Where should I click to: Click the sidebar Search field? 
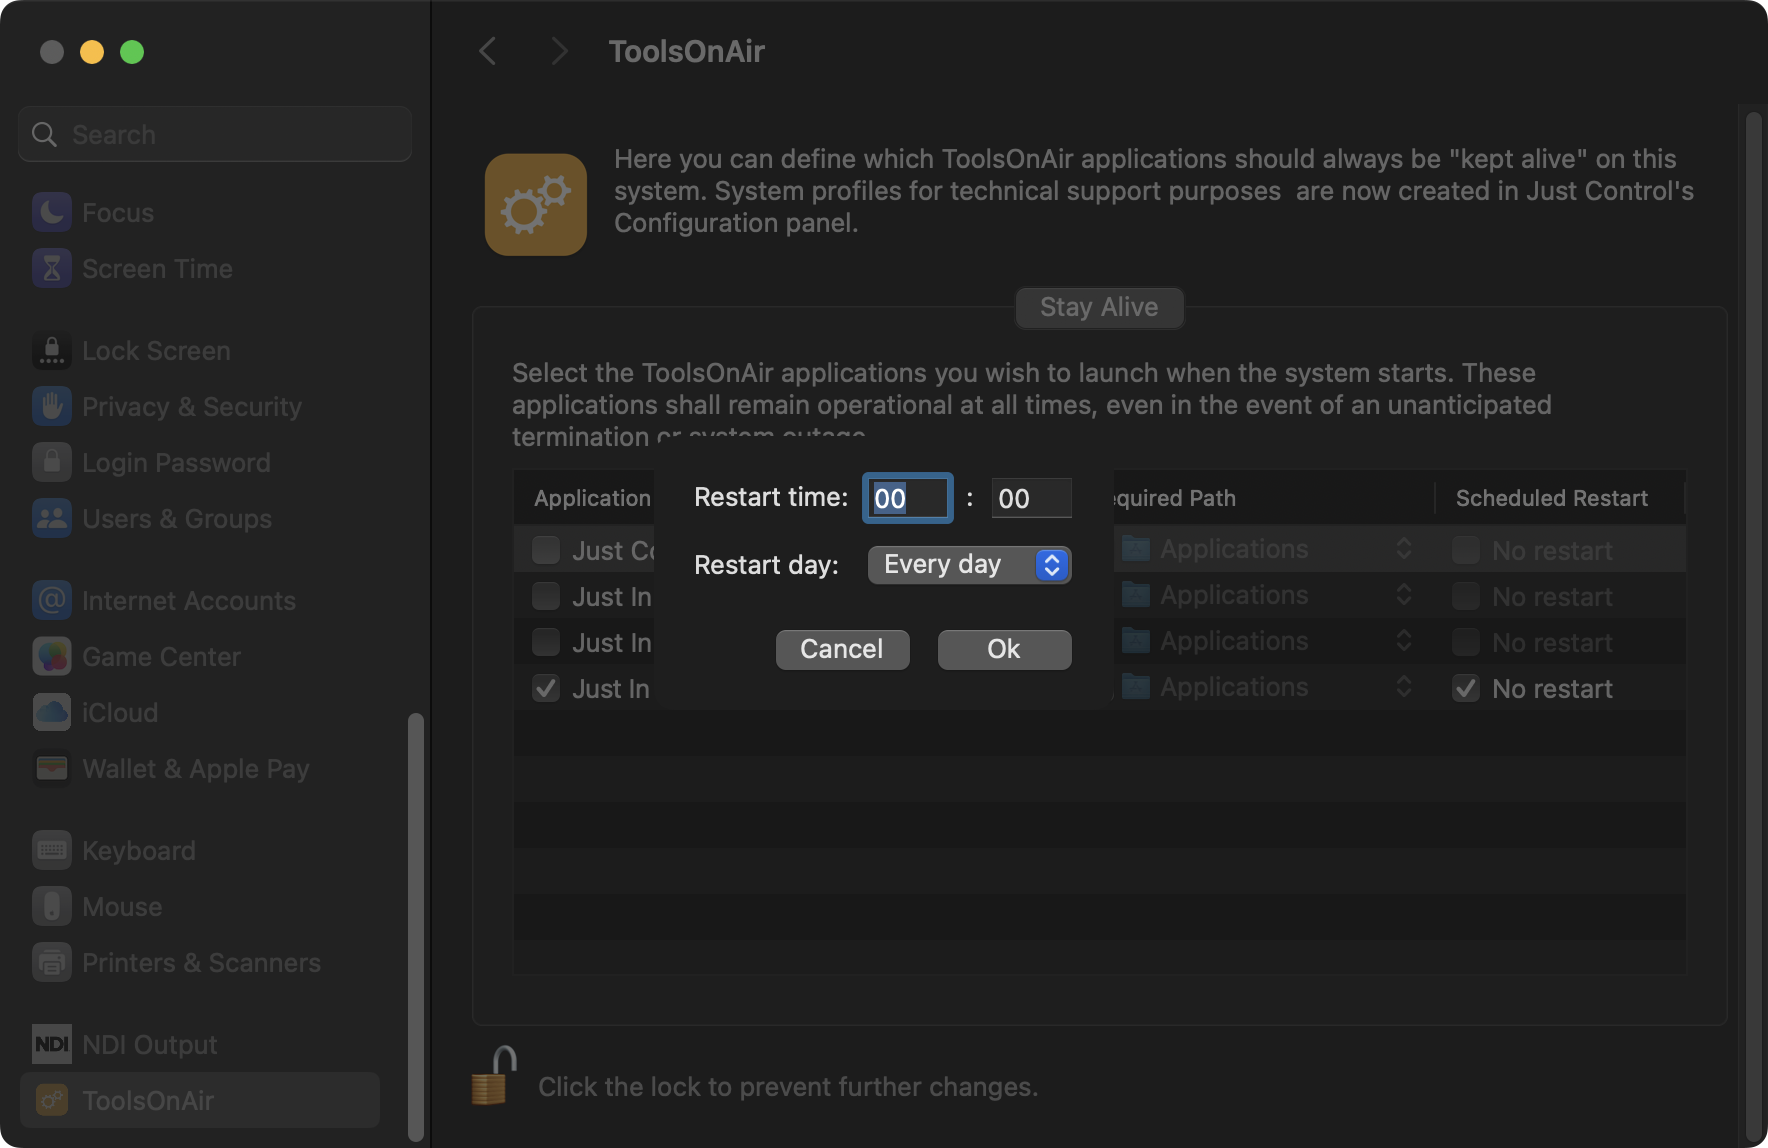(x=215, y=134)
